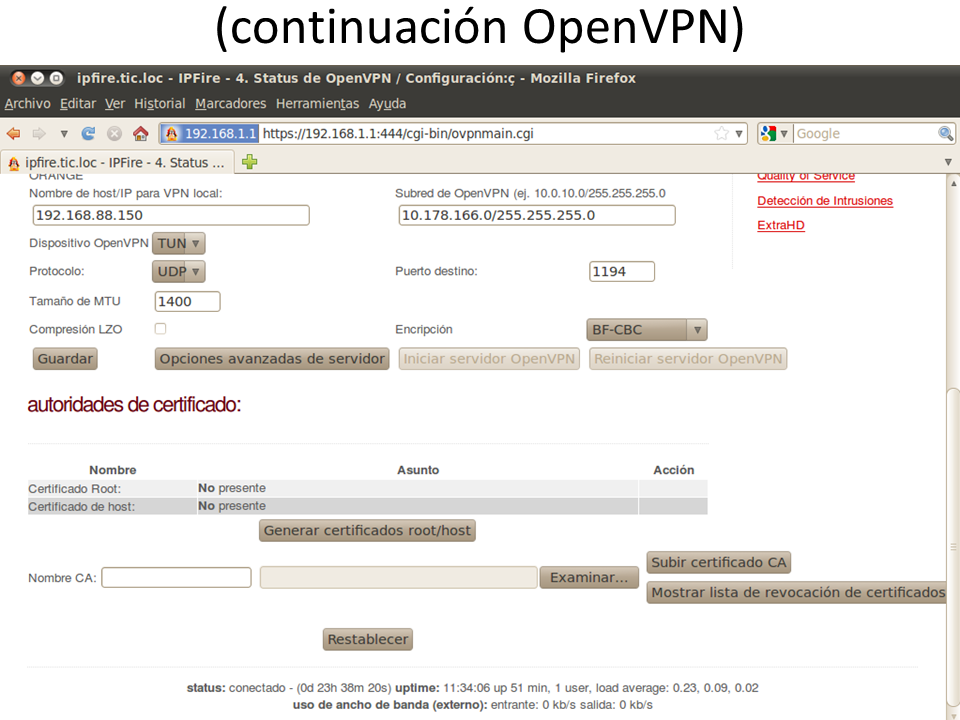Click the bookmark star icon in URL bar
The image size is (960, 720).
721,134
